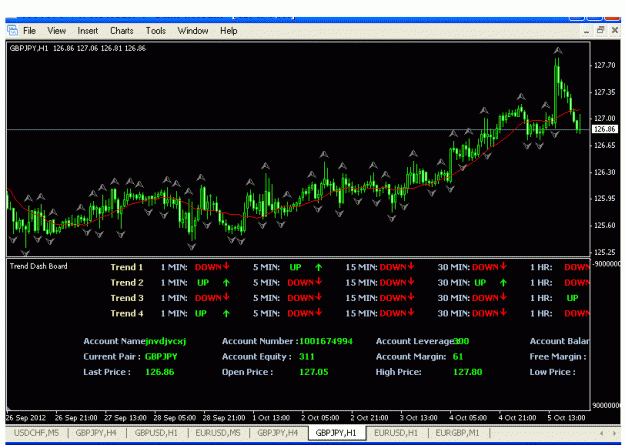This screenshot has width=625, height=445.
Task: Click Trend 2 1 MIN up arrow
Action: 226,283
